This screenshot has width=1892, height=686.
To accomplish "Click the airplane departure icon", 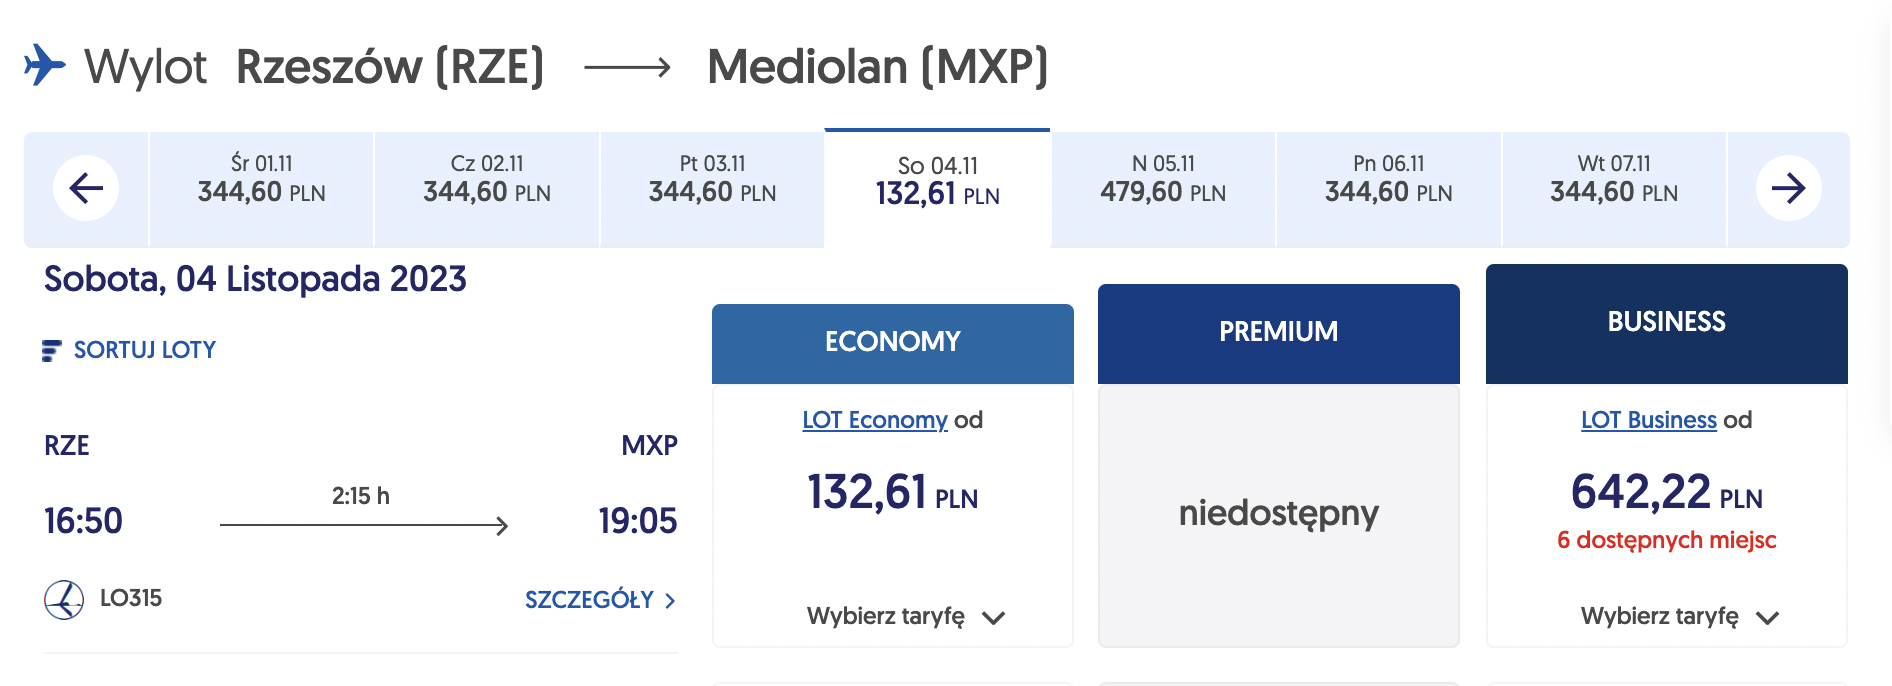I will click(45, 65).
